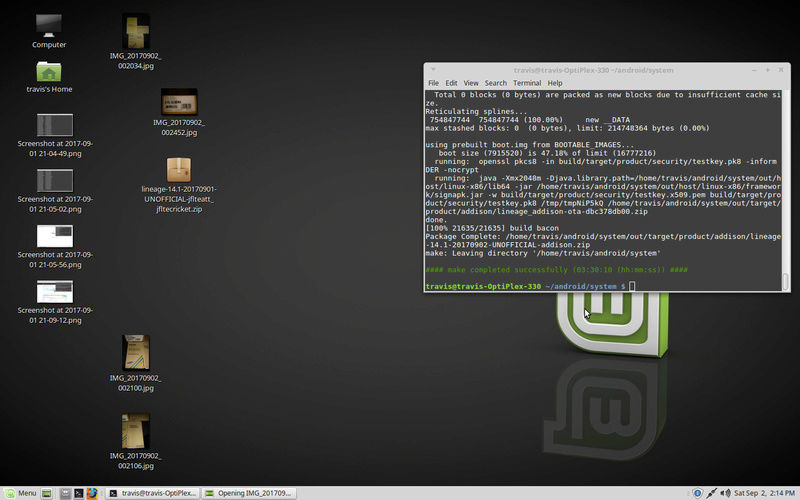Viewport: 800px width, 500px height.
Task: Click the 'make: Leaving directory' terminal line
Action: [543, 253]
